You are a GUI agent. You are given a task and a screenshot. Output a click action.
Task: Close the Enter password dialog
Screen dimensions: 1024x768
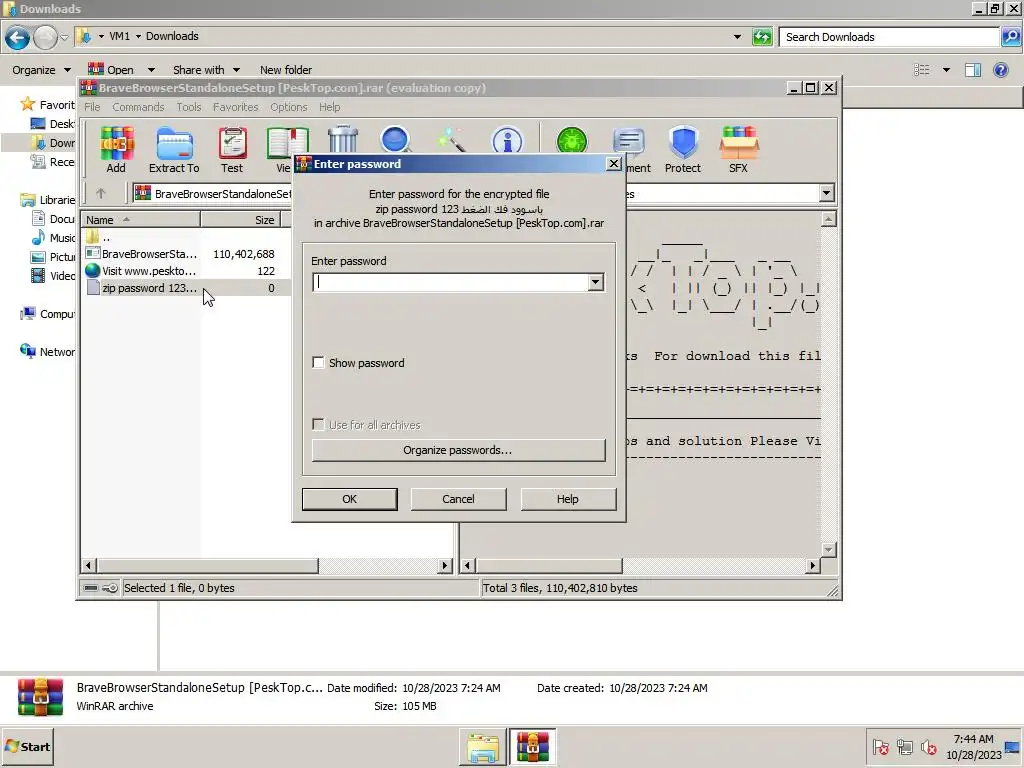point(613,164)
